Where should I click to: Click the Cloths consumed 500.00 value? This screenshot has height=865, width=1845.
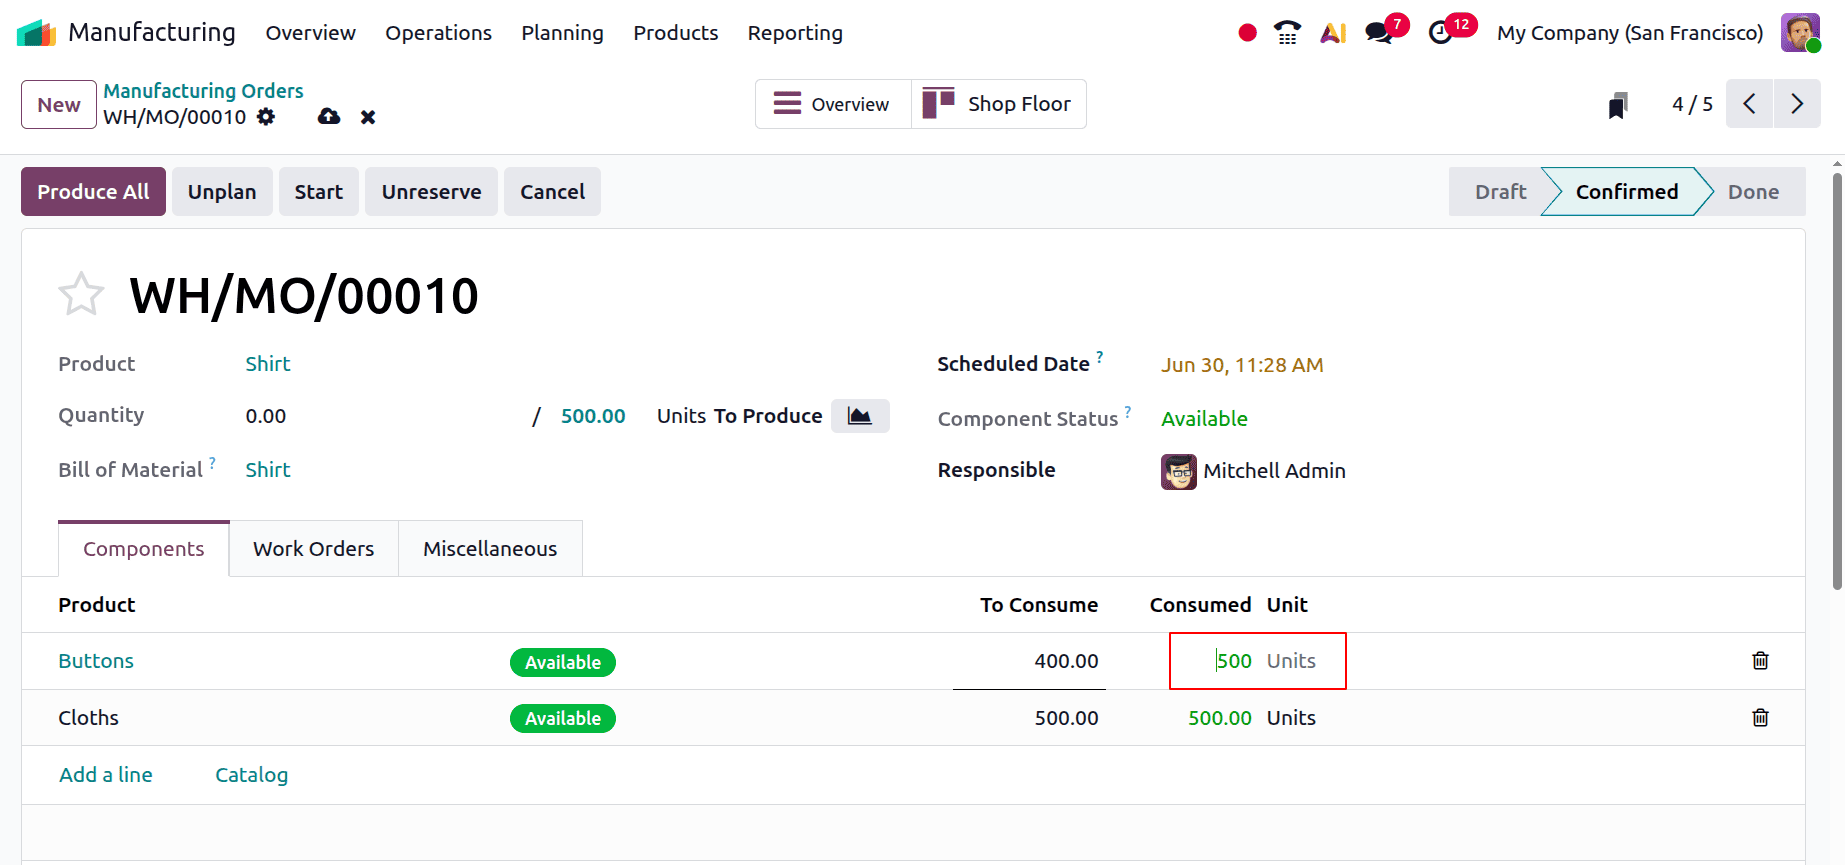(1220, 718)
